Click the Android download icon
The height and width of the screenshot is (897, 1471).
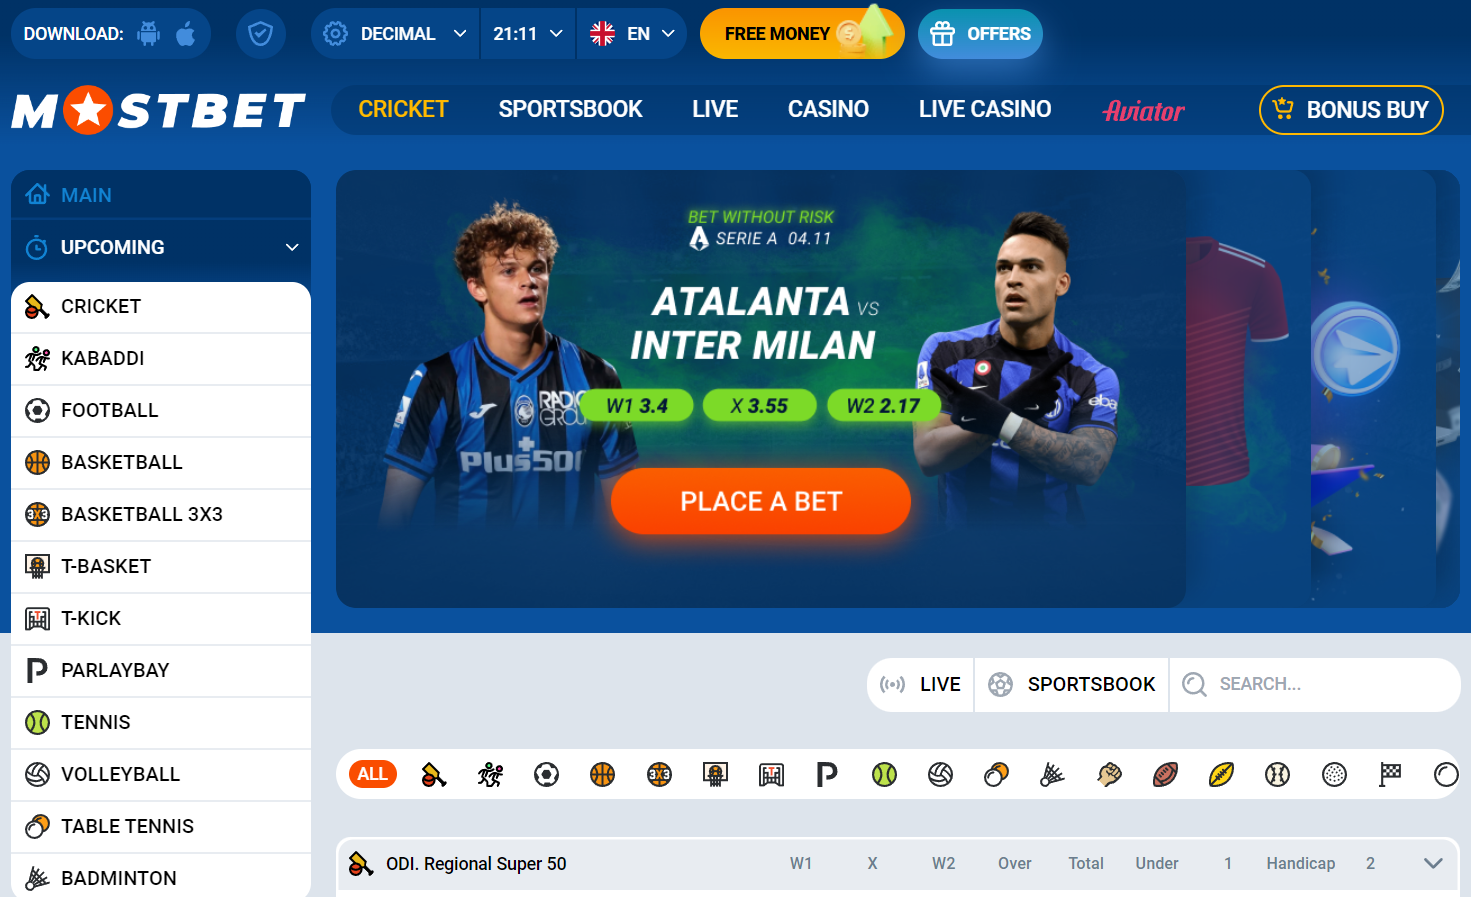[x=149, y=34]
